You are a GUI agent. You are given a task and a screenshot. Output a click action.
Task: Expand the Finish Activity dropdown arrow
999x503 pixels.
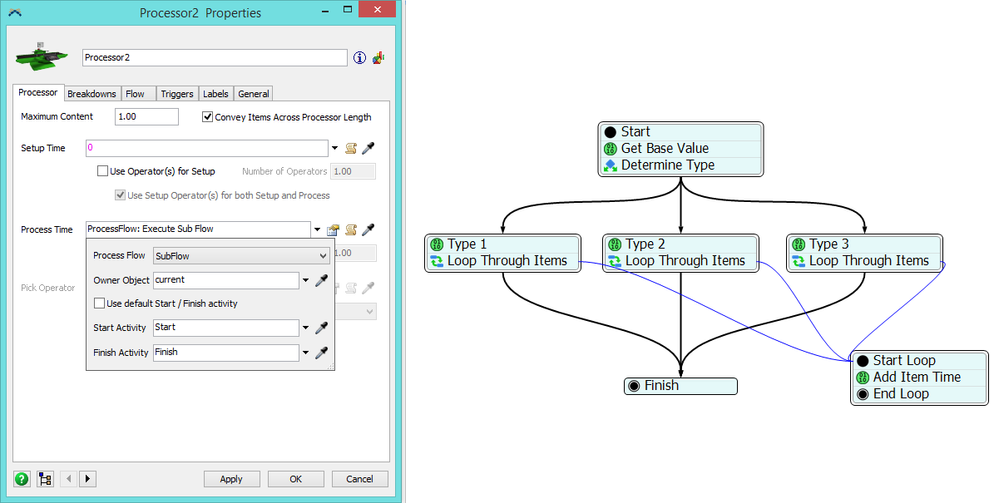click(306, 353)
